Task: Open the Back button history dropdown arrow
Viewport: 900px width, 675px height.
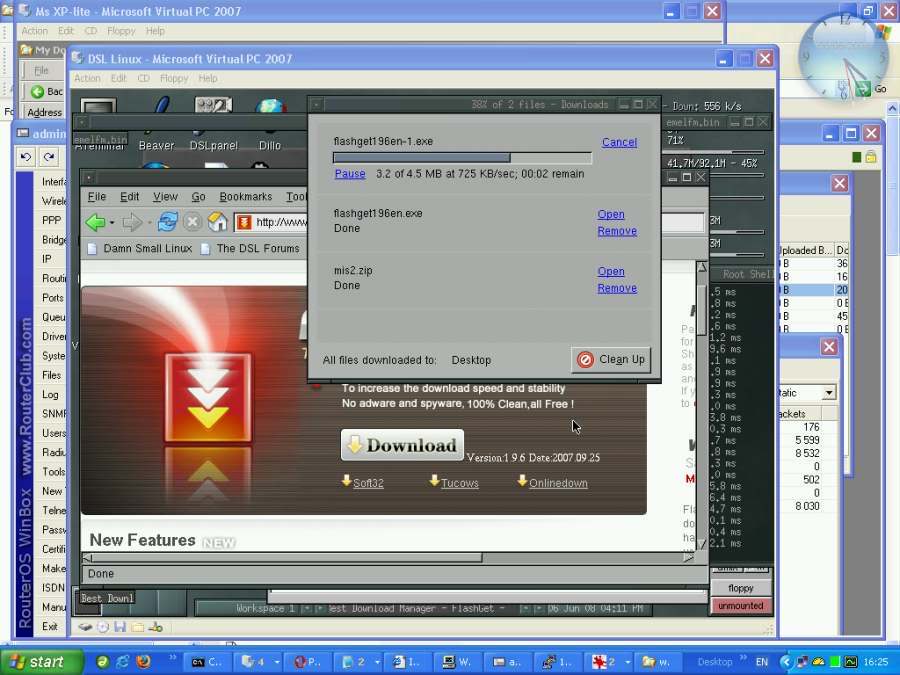Action: pos(113,223)
